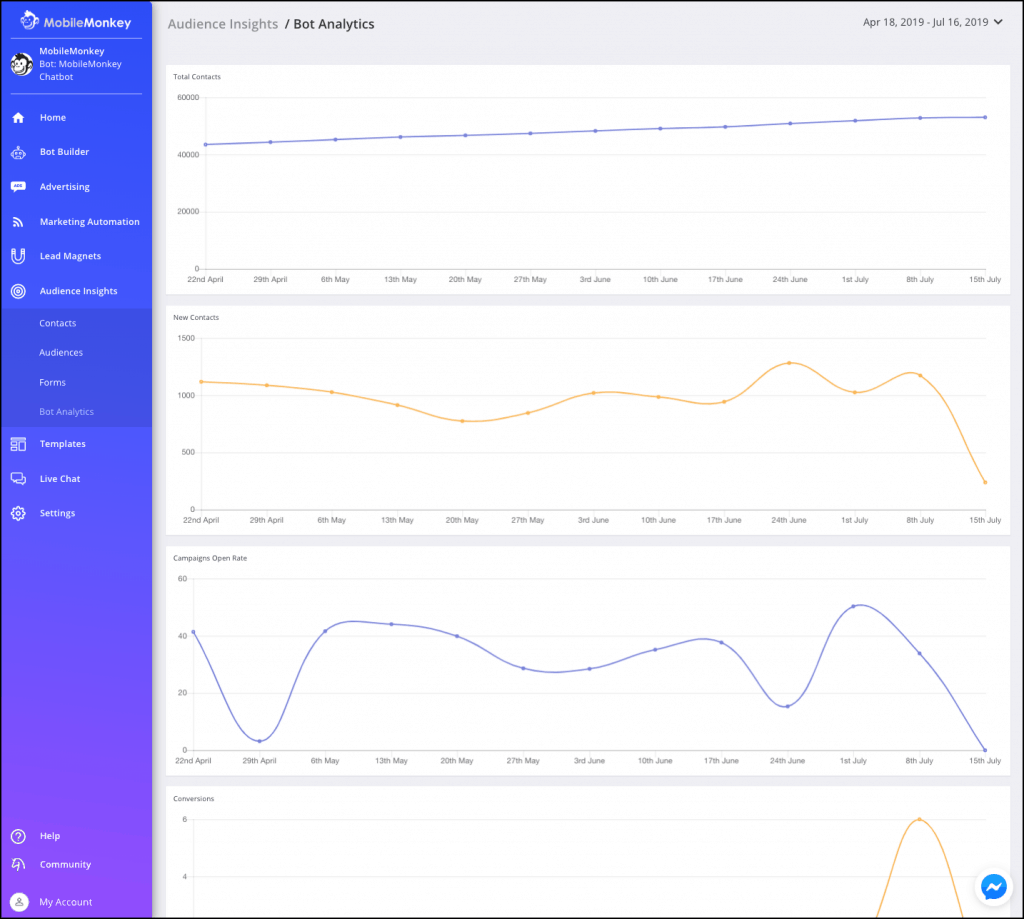
Task: Open My Account at sidebar bottom
Action: pos(66,902)
